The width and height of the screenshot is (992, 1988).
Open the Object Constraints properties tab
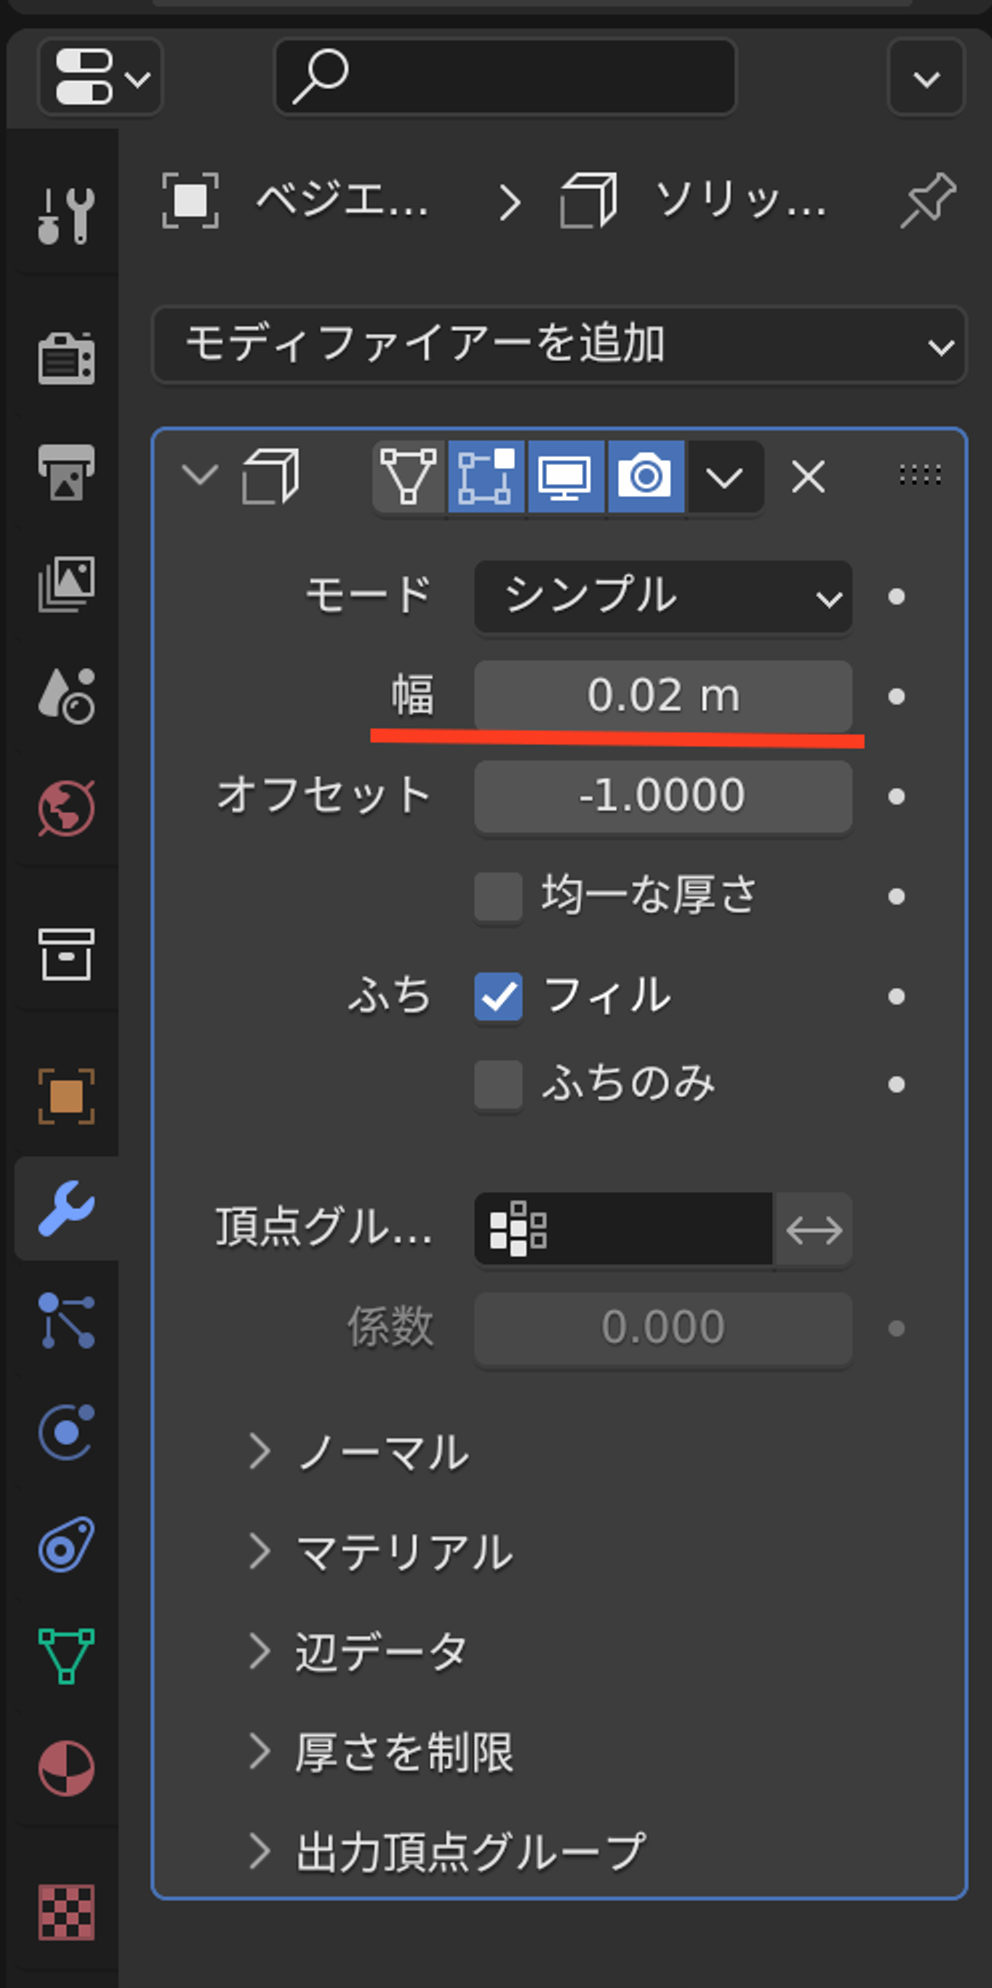click(x=66, y=1545)
